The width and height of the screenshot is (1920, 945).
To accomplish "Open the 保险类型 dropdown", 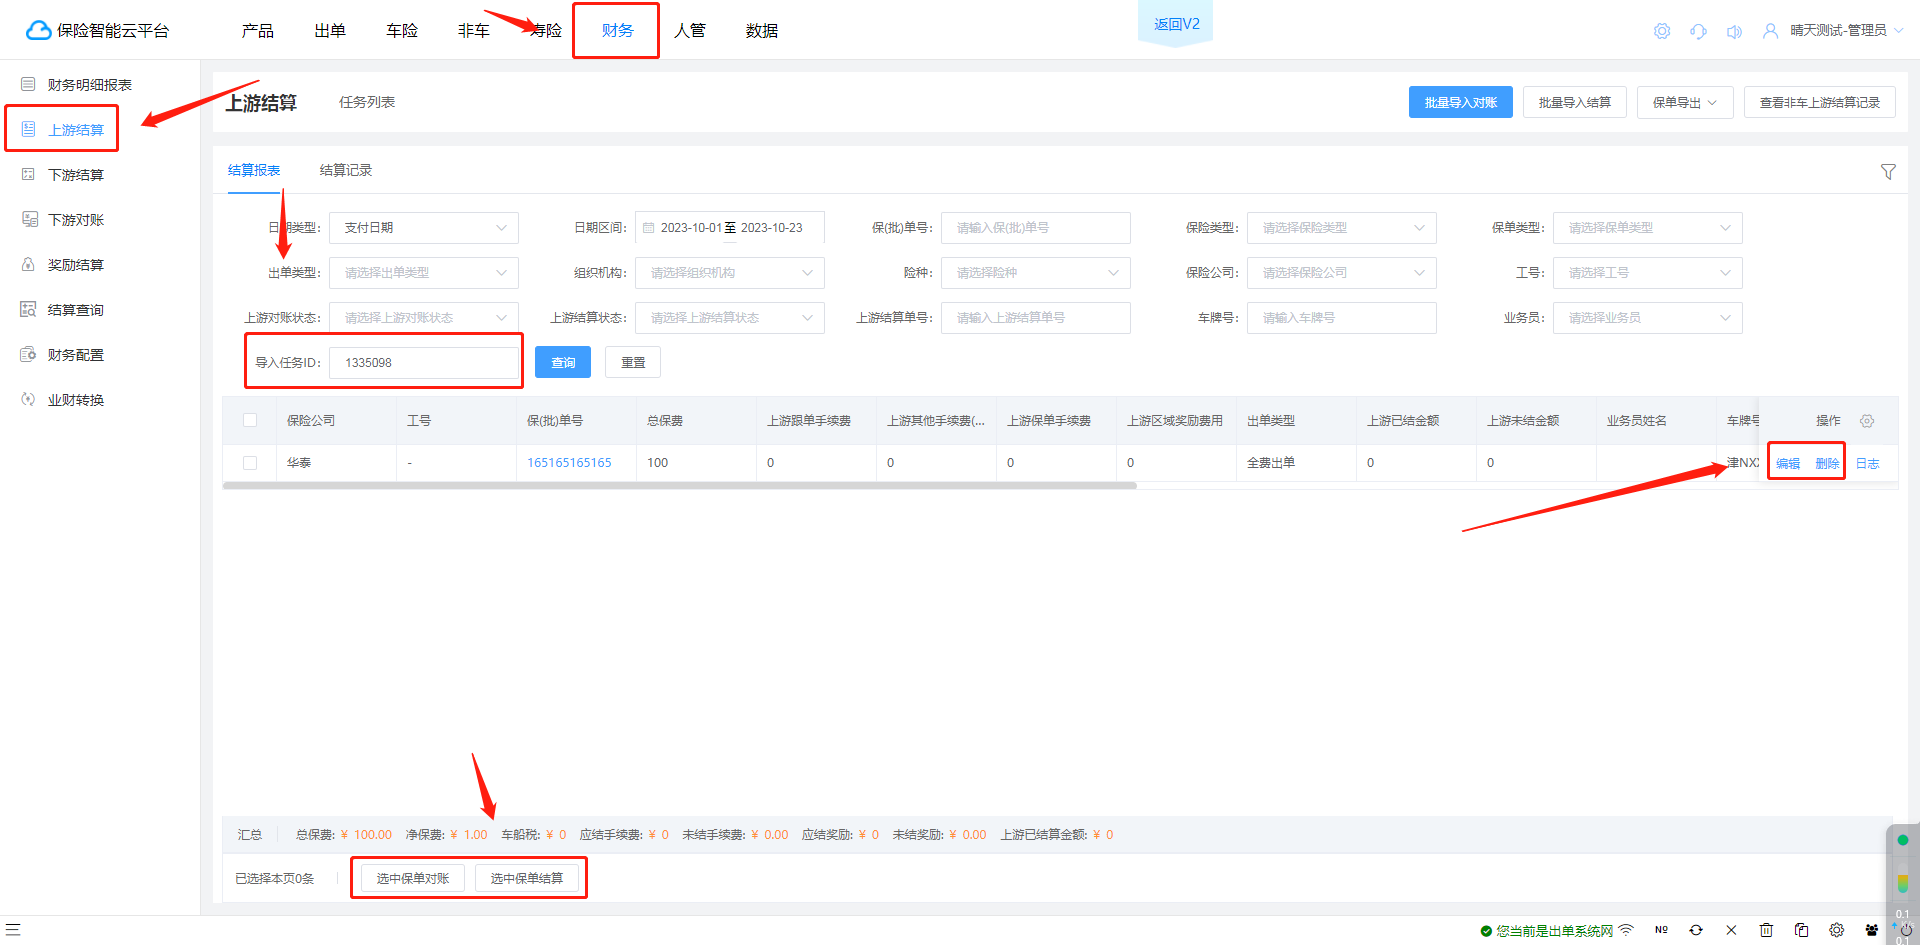I will (x=1341, y=228).
